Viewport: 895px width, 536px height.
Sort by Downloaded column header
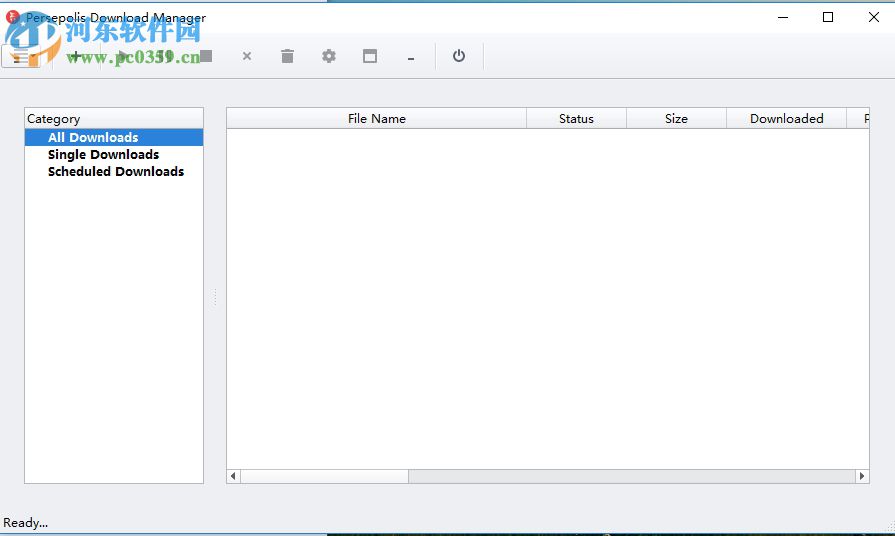[787, 119]
